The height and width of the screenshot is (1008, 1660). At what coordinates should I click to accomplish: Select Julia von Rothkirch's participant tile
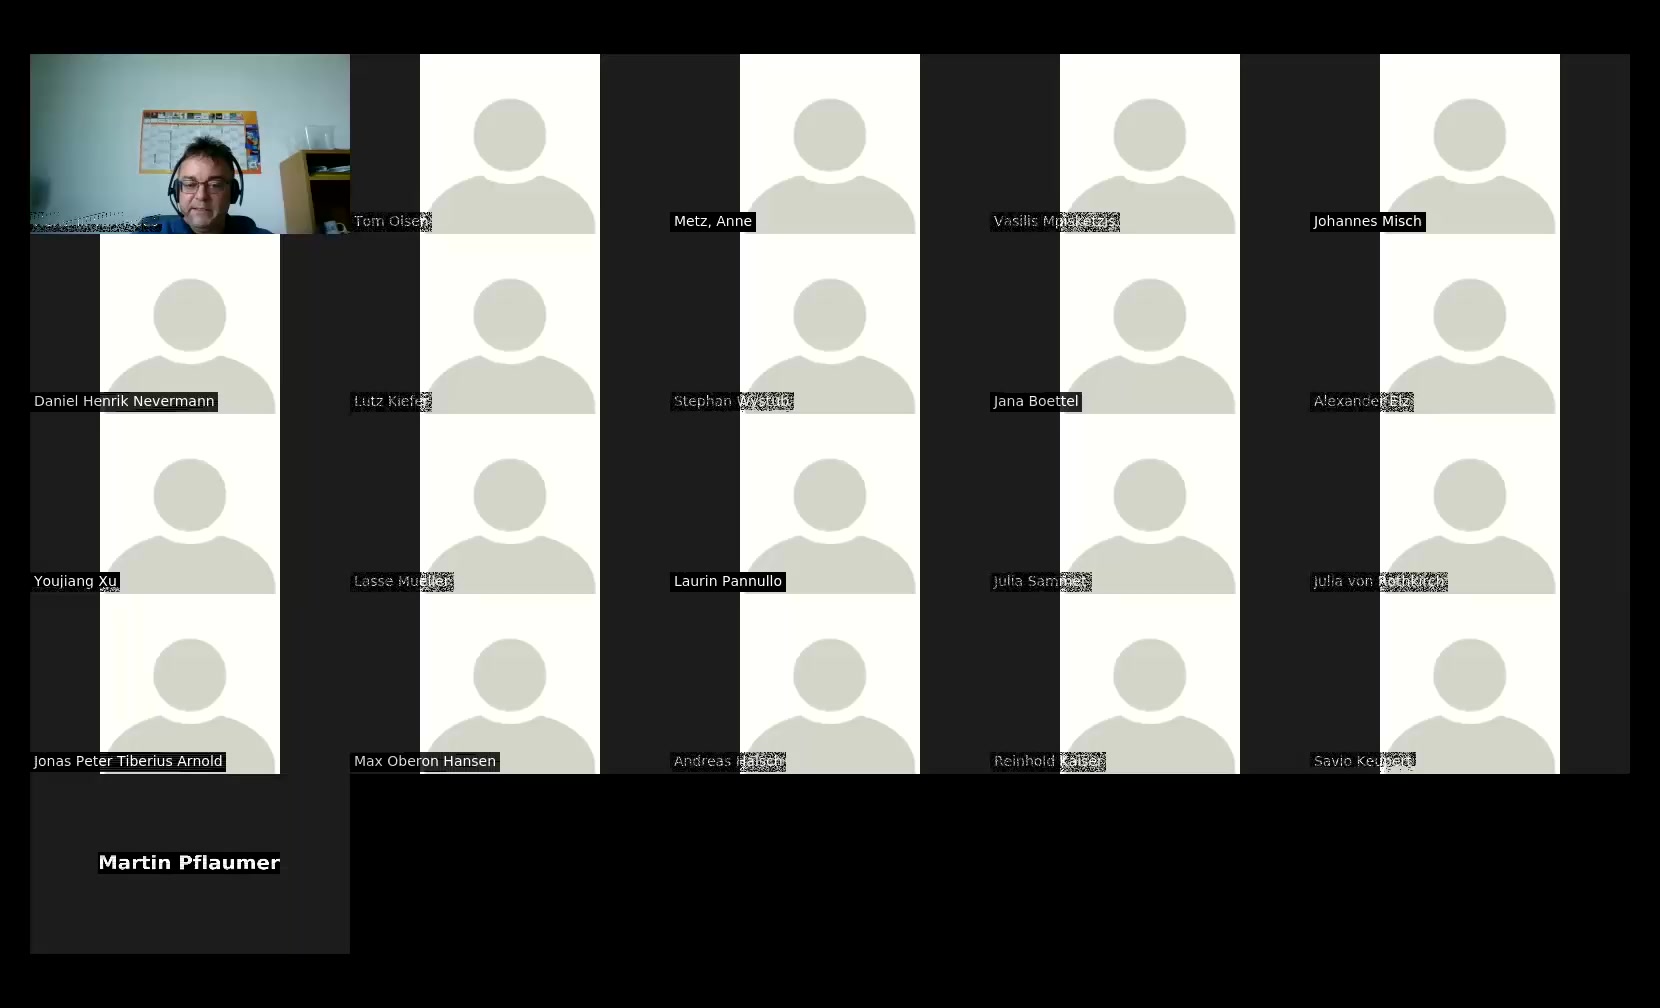pos(1469,504)
